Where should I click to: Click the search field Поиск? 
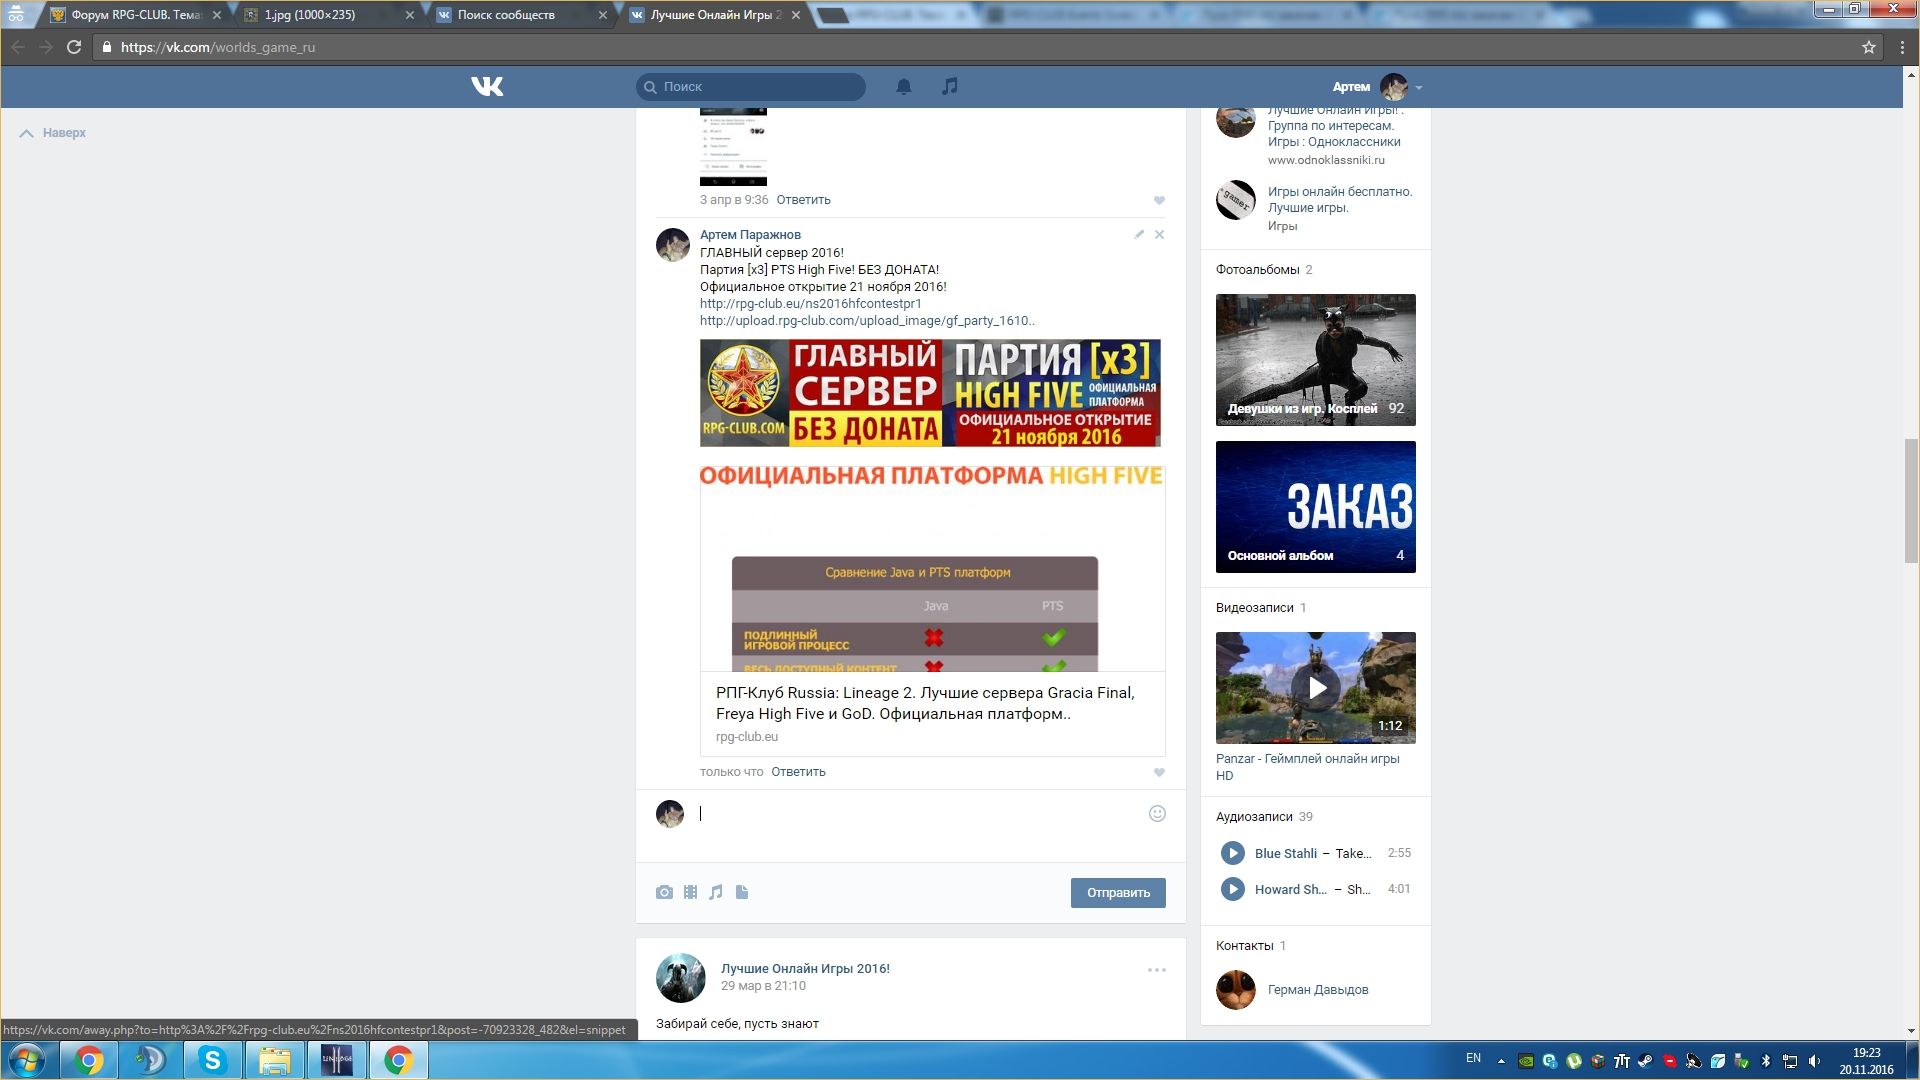[x=751, y=87]
